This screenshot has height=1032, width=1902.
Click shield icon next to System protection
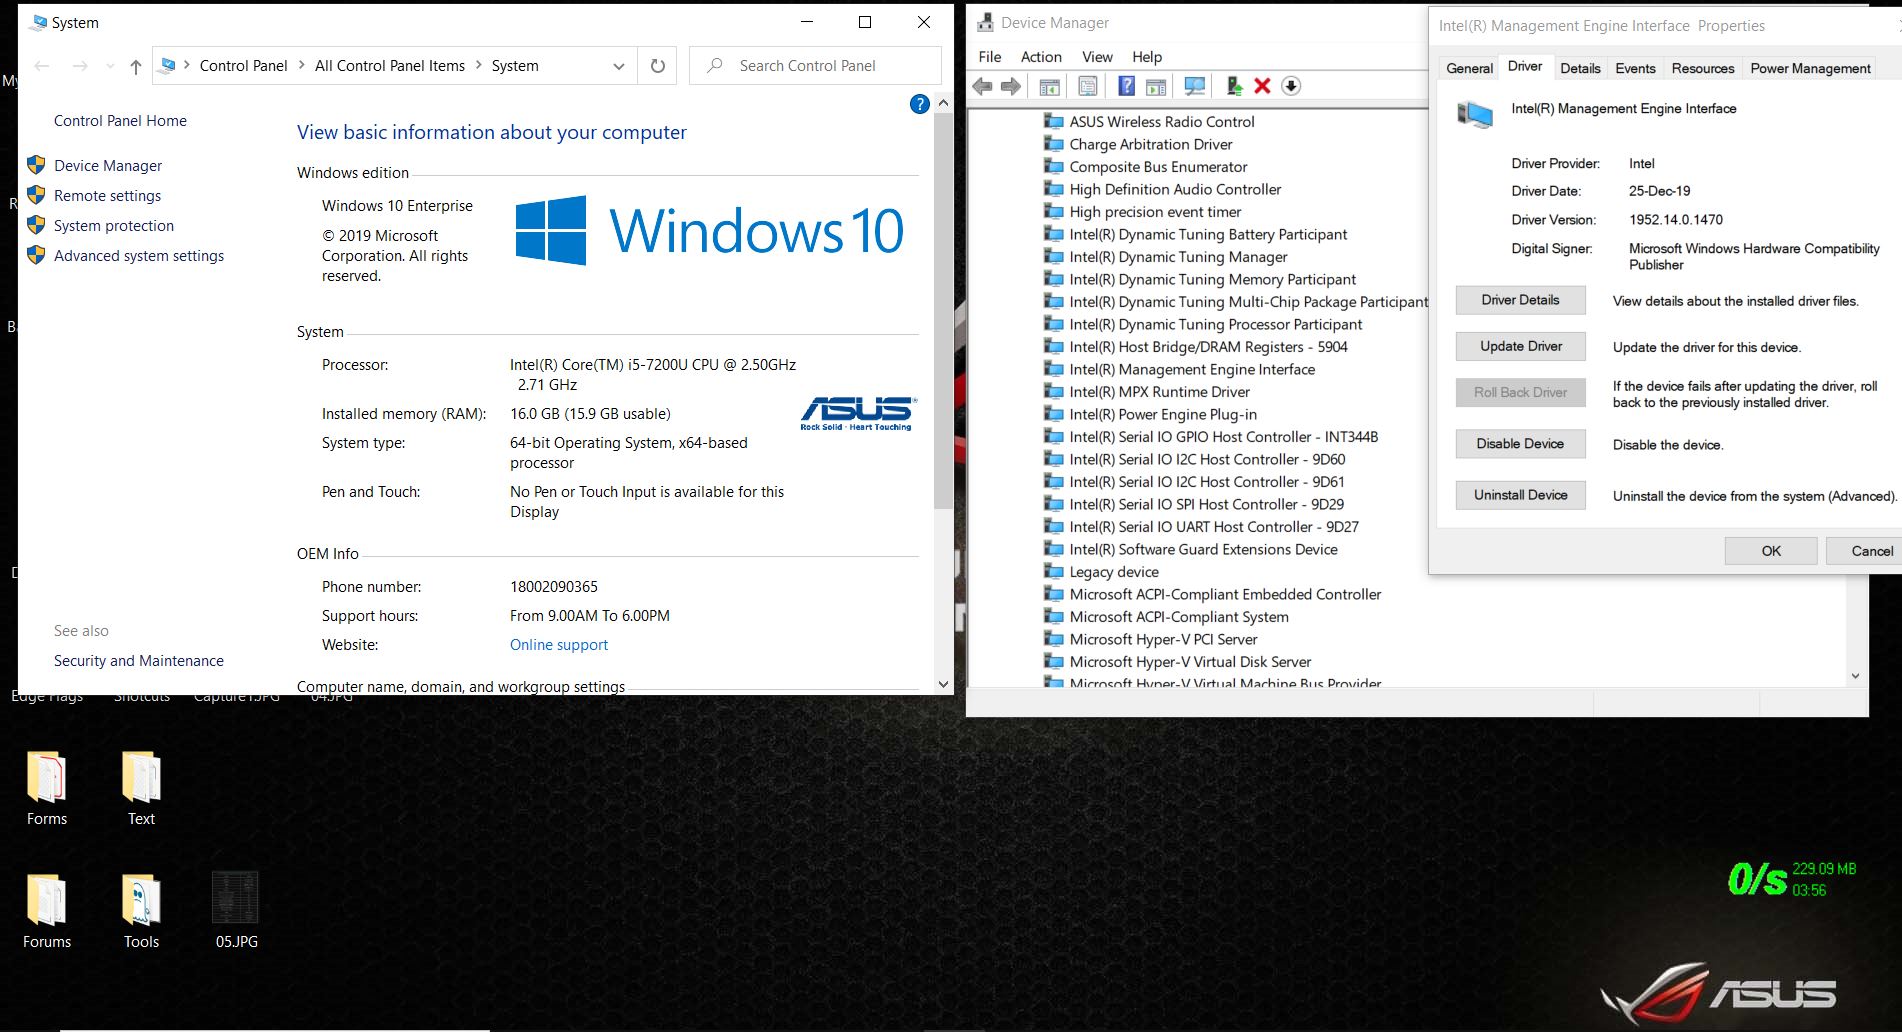click(36, 225)
